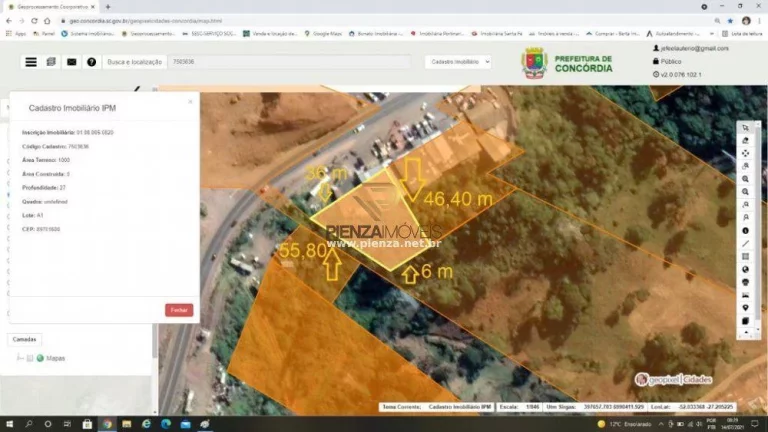The height and width of the screenshot is (432, 768).
Task: Reload the page with the refresh icon
Action: point(34,21)
